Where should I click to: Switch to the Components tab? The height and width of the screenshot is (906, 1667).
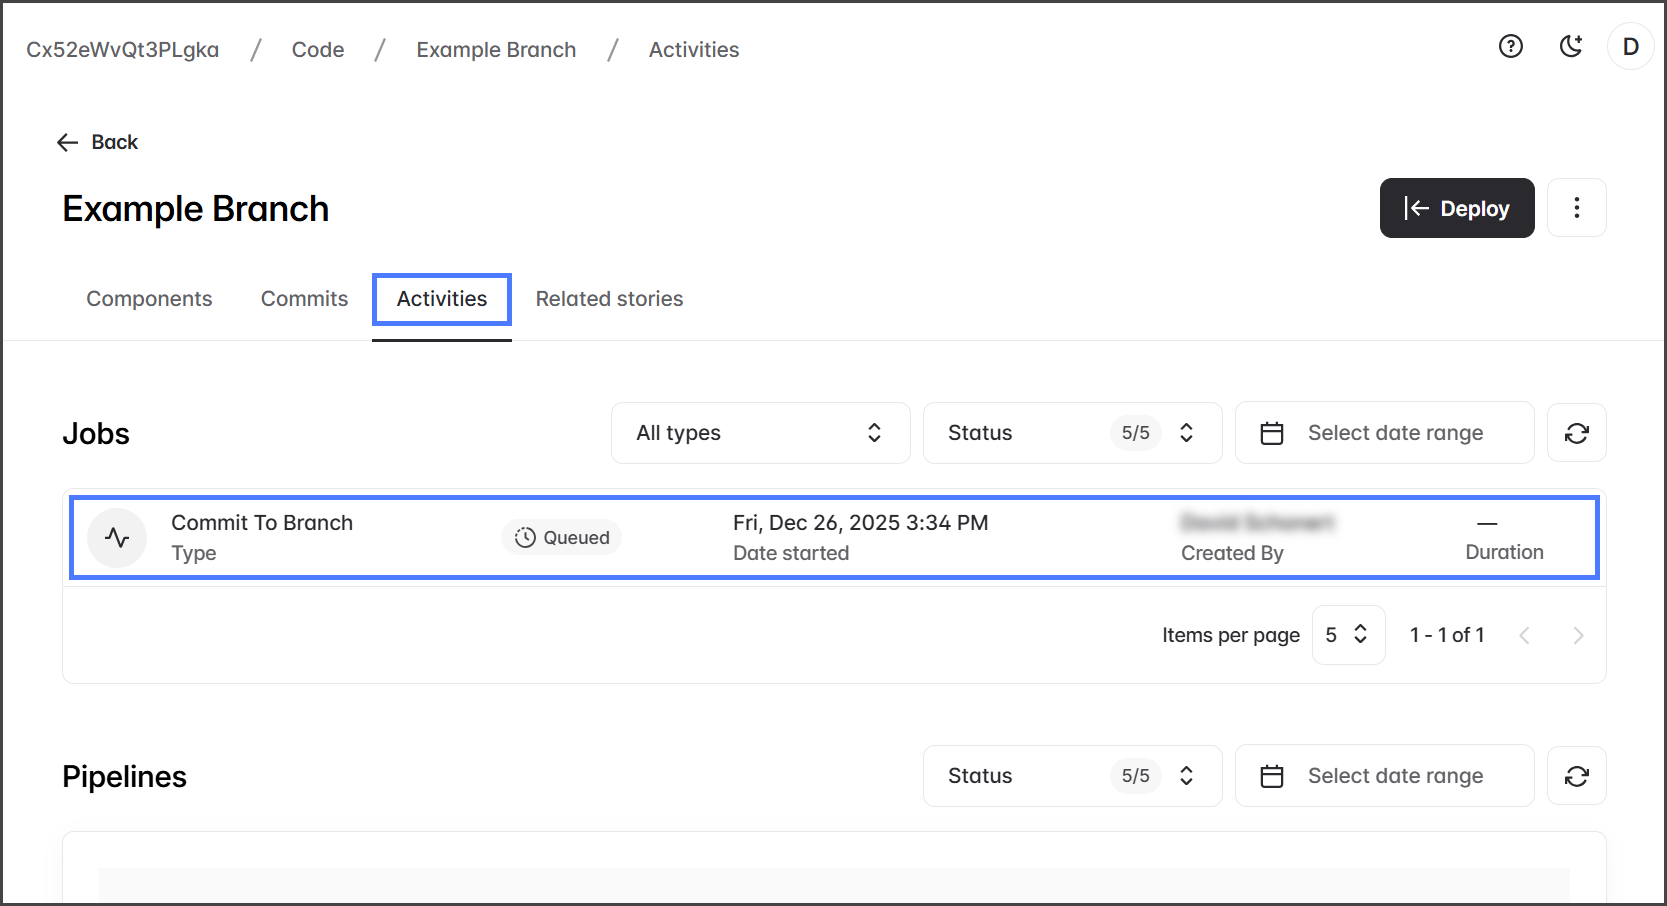click(149, 299)
